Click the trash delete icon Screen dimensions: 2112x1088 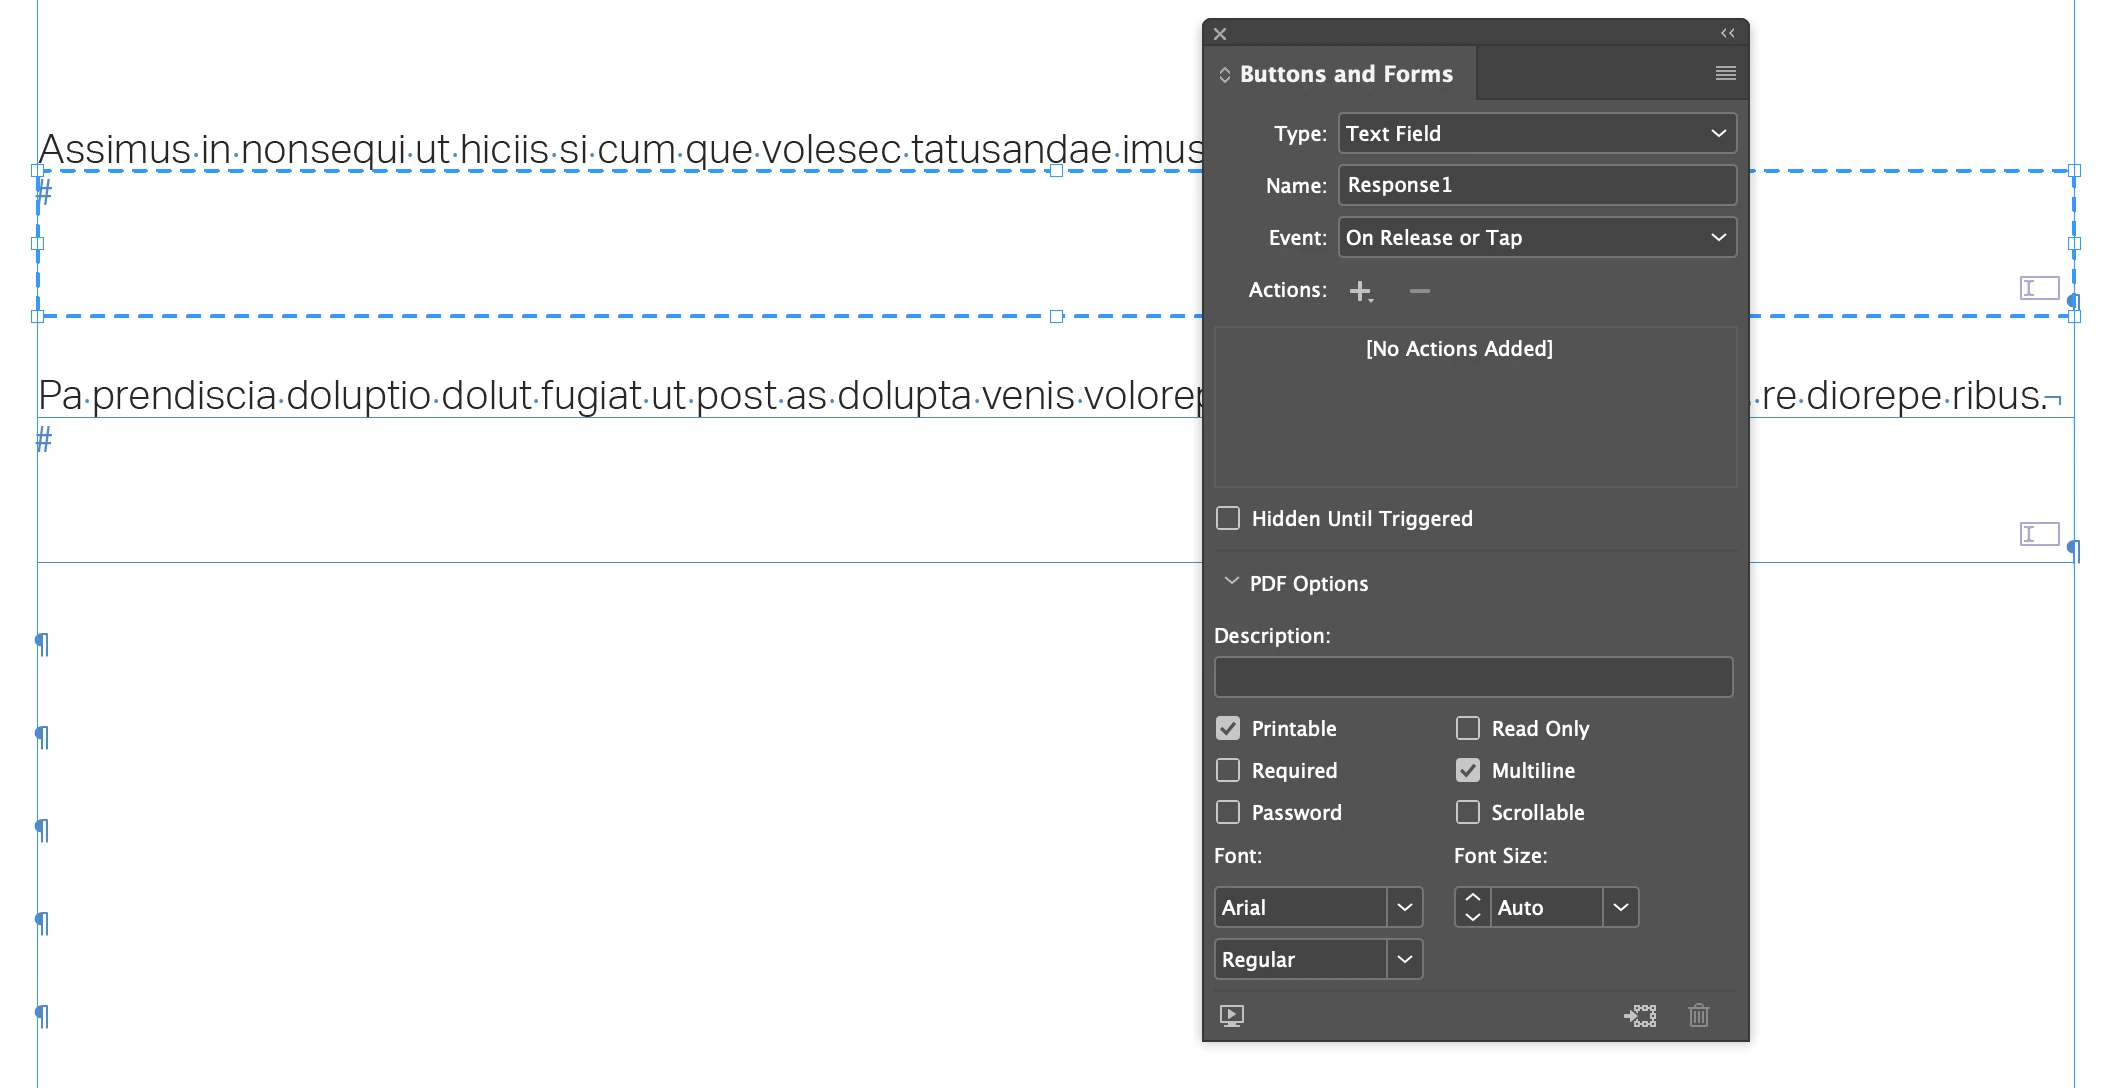[1698, 1016]
